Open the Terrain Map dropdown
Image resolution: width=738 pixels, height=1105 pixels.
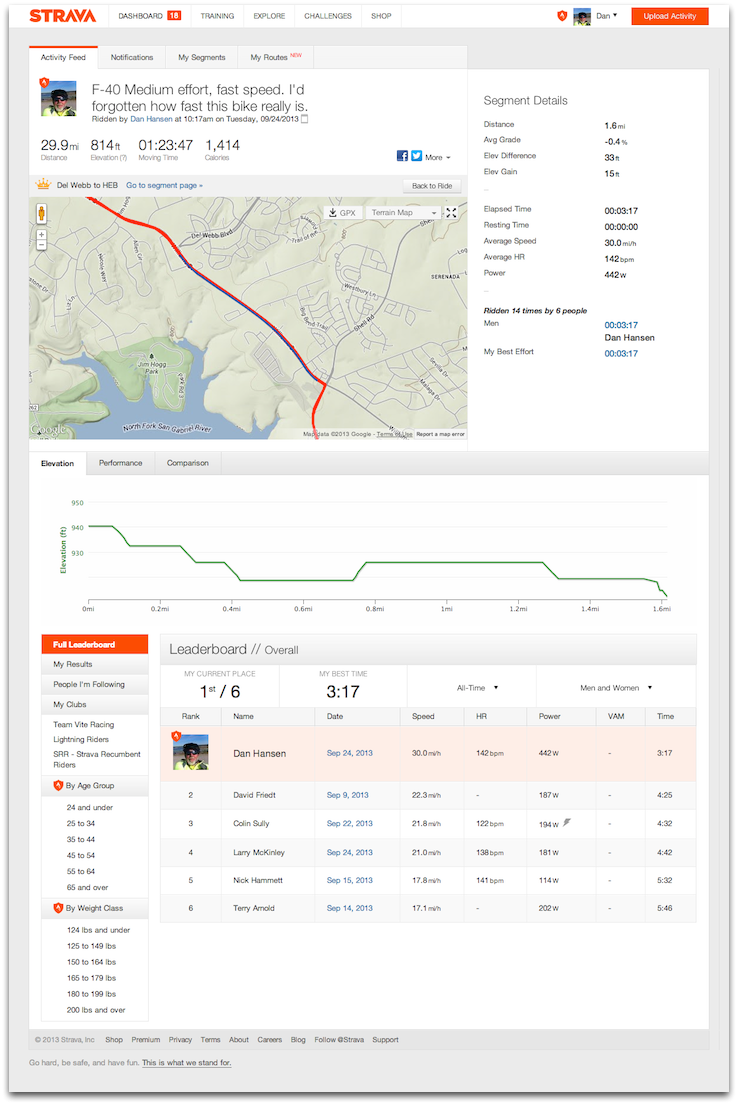tap(402, 212)
